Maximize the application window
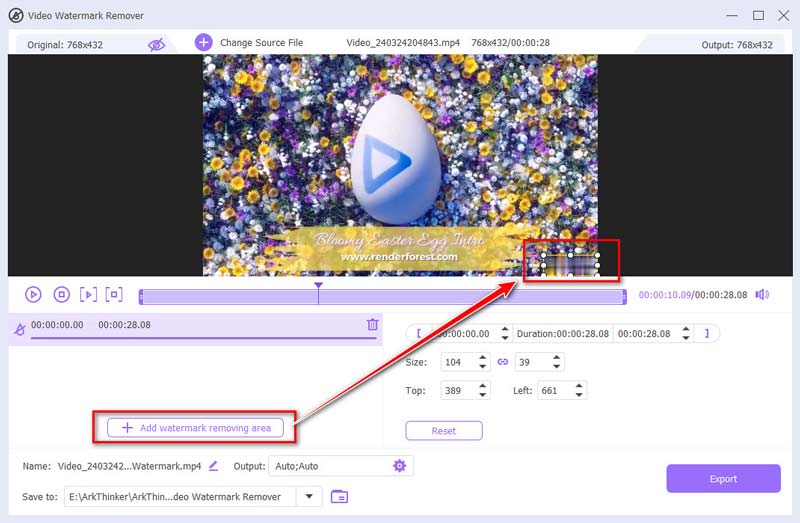This screenshot has height=523, width=800. pyautogui.click(x=759, y=15)
